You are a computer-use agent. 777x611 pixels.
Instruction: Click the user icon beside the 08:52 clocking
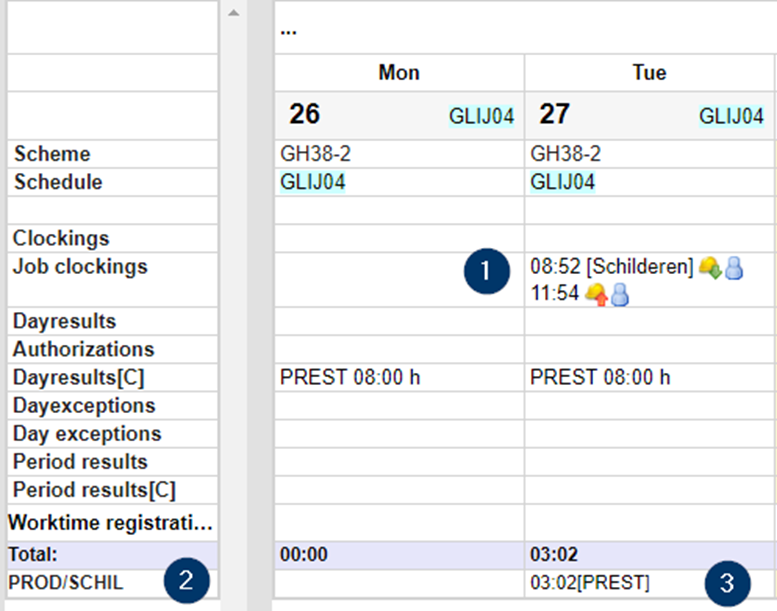[734, 268]
